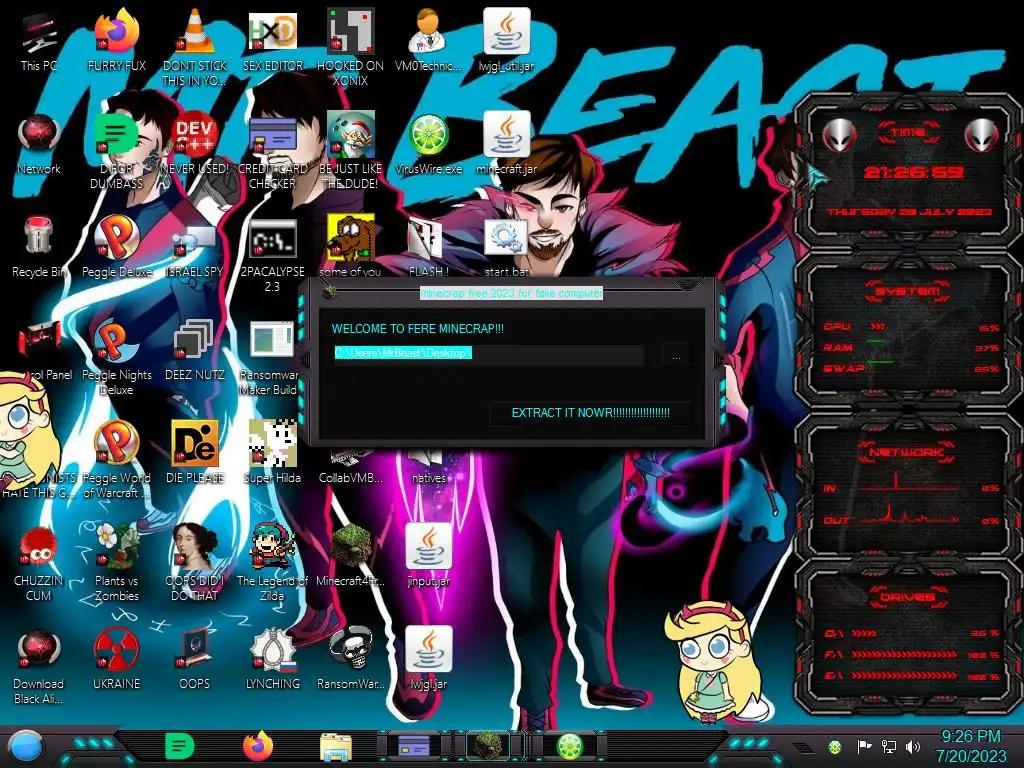Click the right alien head on TIME widget
Viewport: 1024px width, 768px height.
(982, 136)
